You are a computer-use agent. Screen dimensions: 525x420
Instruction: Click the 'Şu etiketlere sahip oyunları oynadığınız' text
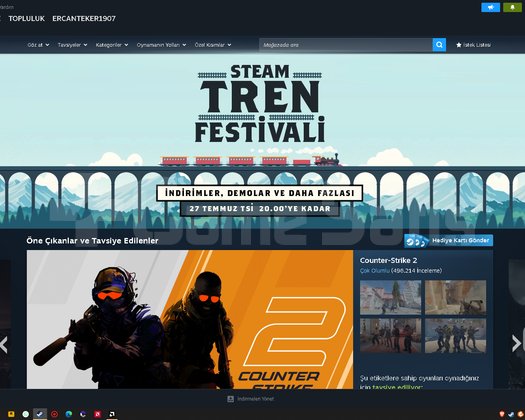419,378
